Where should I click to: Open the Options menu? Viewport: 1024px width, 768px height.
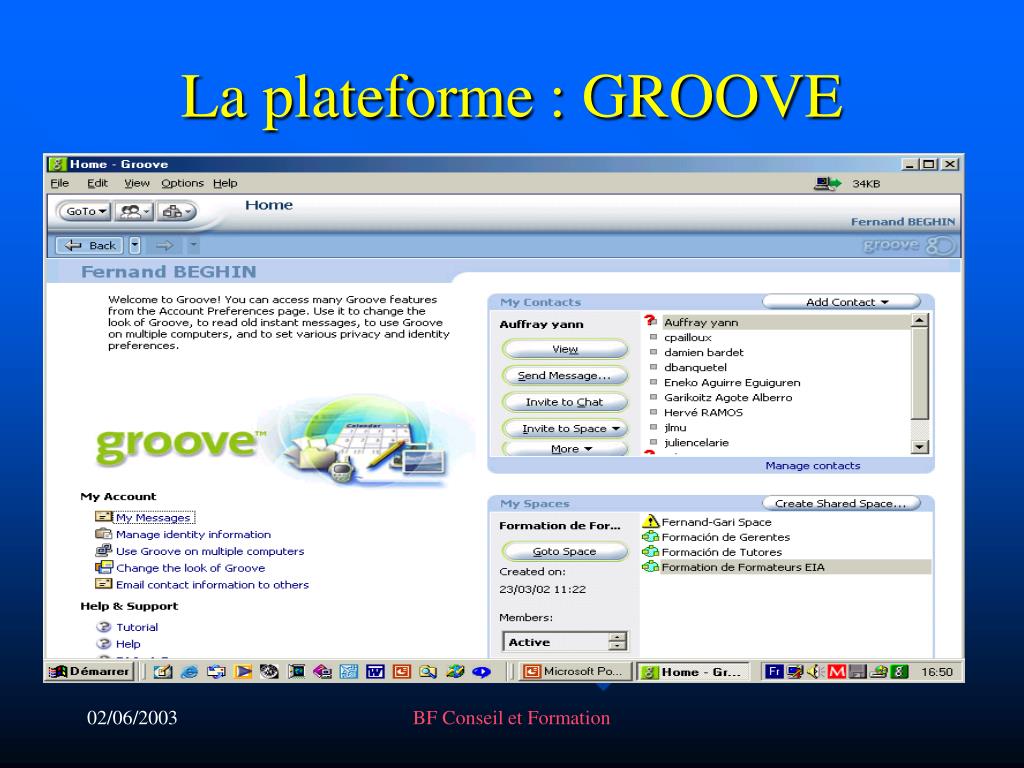point(182,184)
